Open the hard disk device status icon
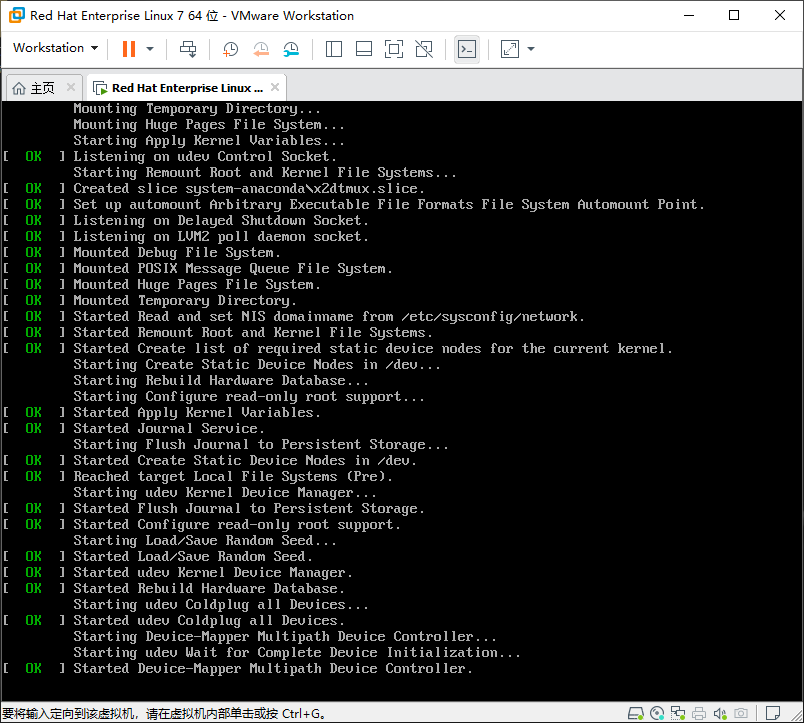This screenshot has height=723, width=804. (x=636, y=712)
